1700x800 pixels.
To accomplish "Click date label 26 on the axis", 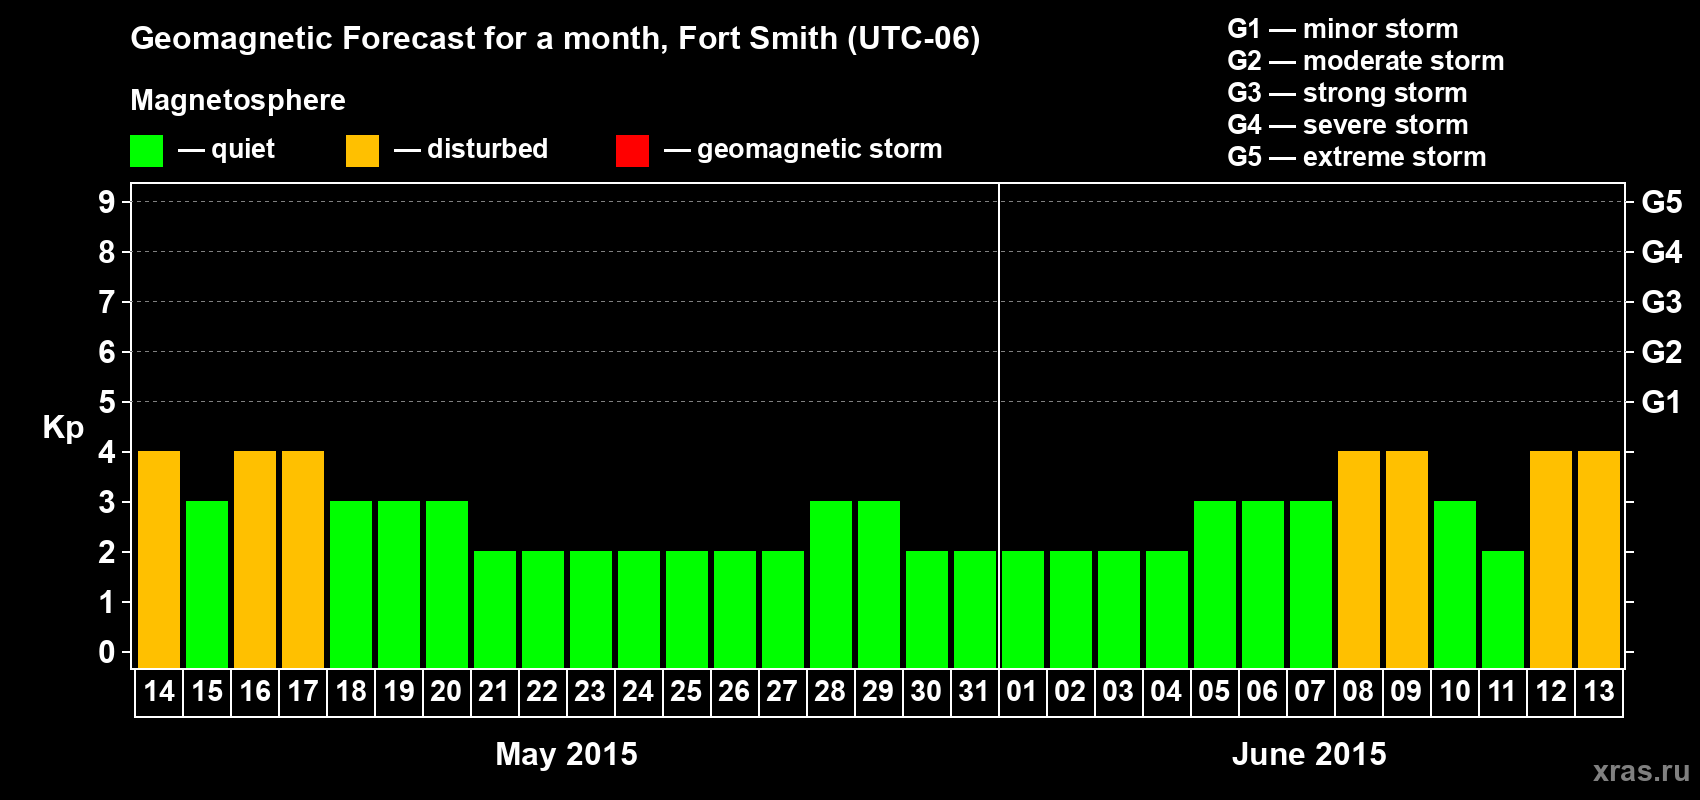I will pyautogui.click(x=735, y=691).
